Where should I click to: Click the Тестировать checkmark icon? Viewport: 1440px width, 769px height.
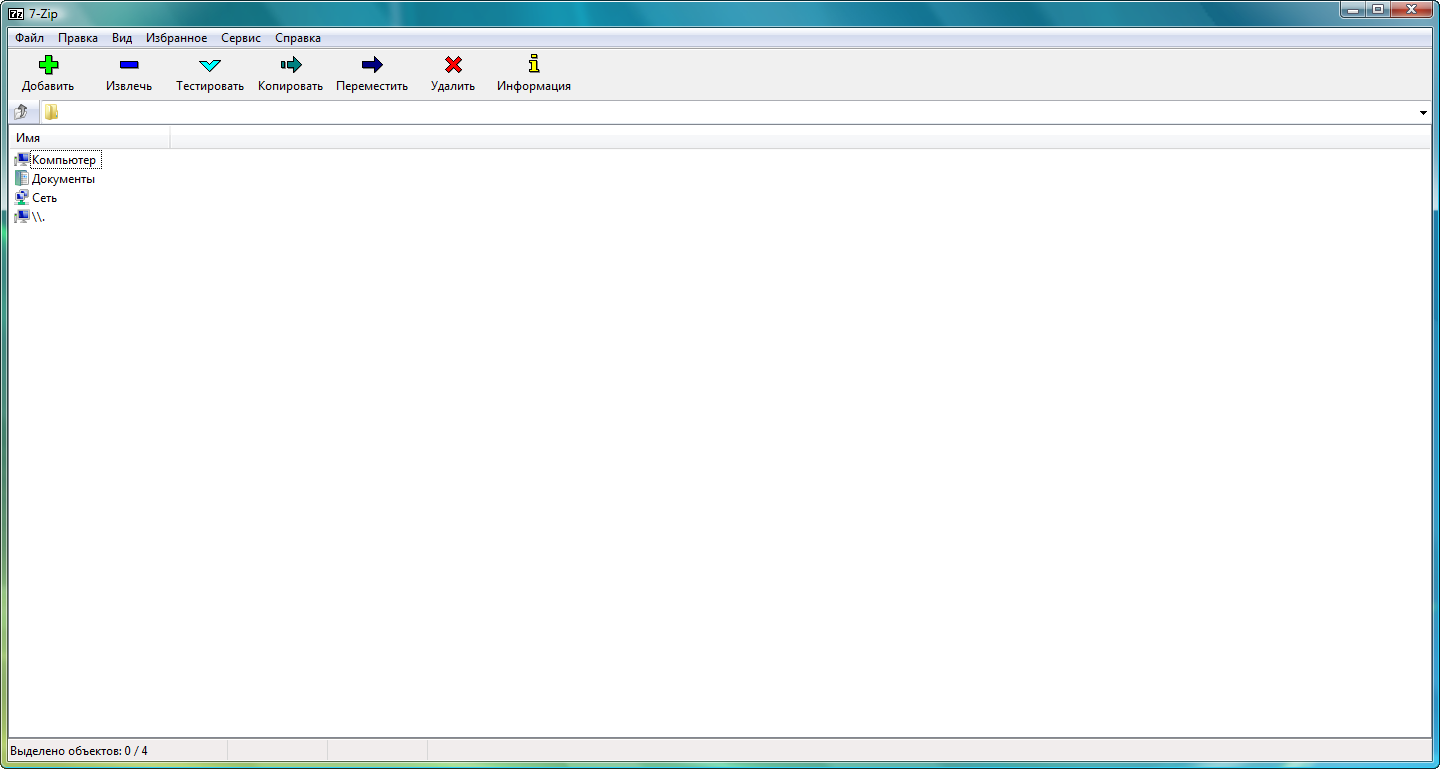coord(210,65)
